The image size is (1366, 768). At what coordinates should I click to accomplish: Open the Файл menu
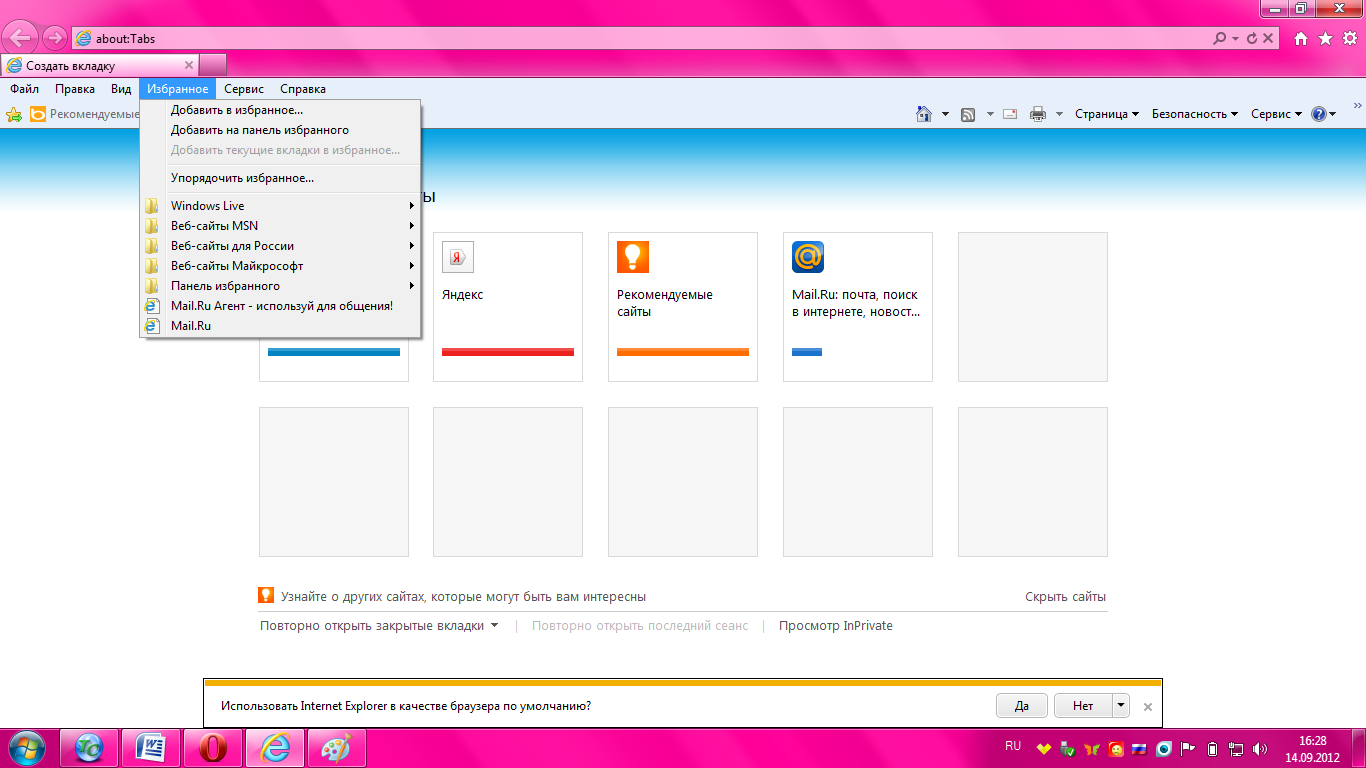coord(24,89)
